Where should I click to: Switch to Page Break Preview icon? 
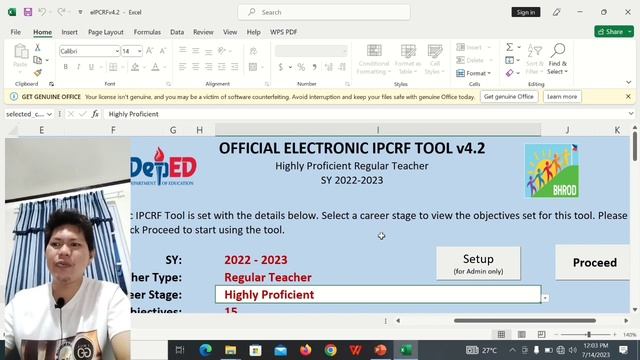coord(542,335)
